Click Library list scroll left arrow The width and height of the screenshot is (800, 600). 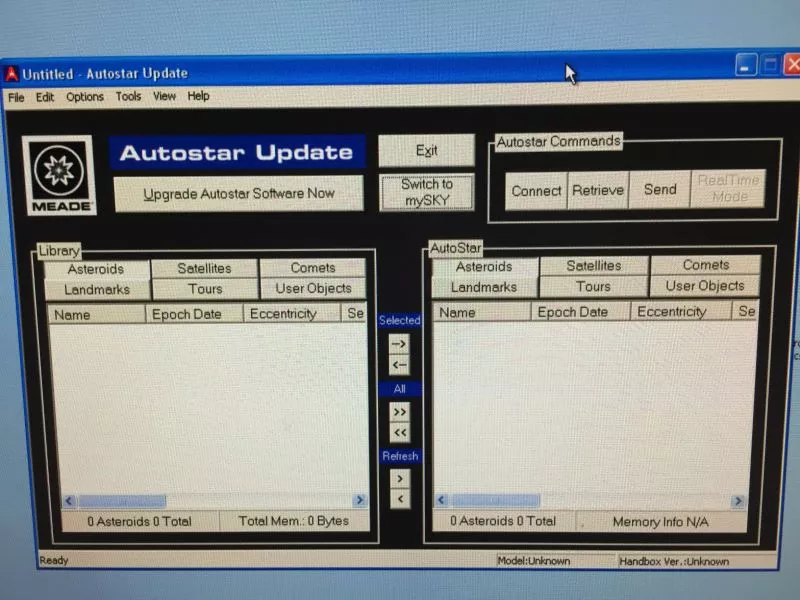69,501
